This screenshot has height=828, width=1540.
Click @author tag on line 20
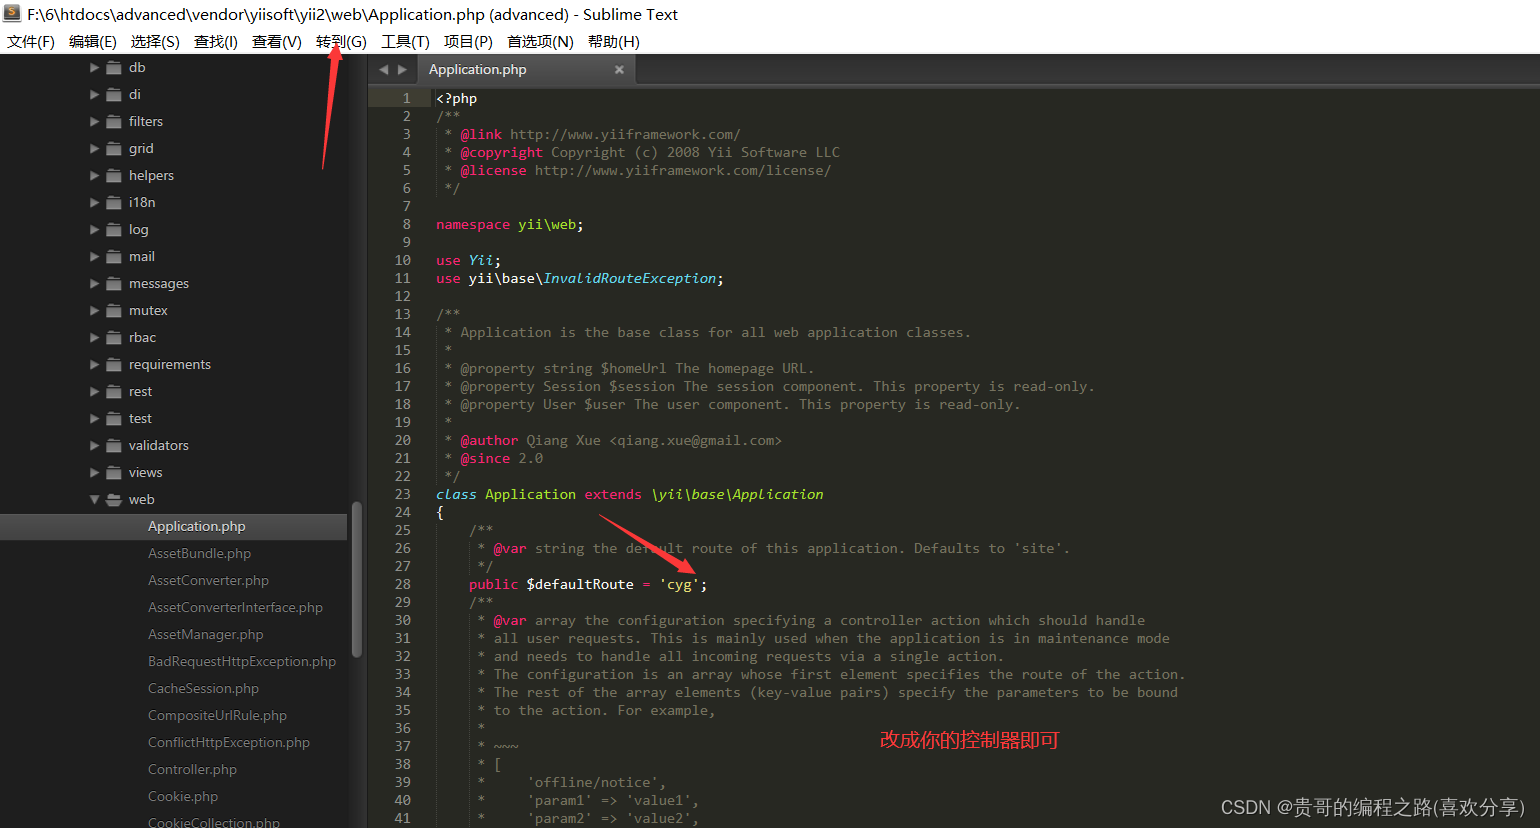[489, 440]
